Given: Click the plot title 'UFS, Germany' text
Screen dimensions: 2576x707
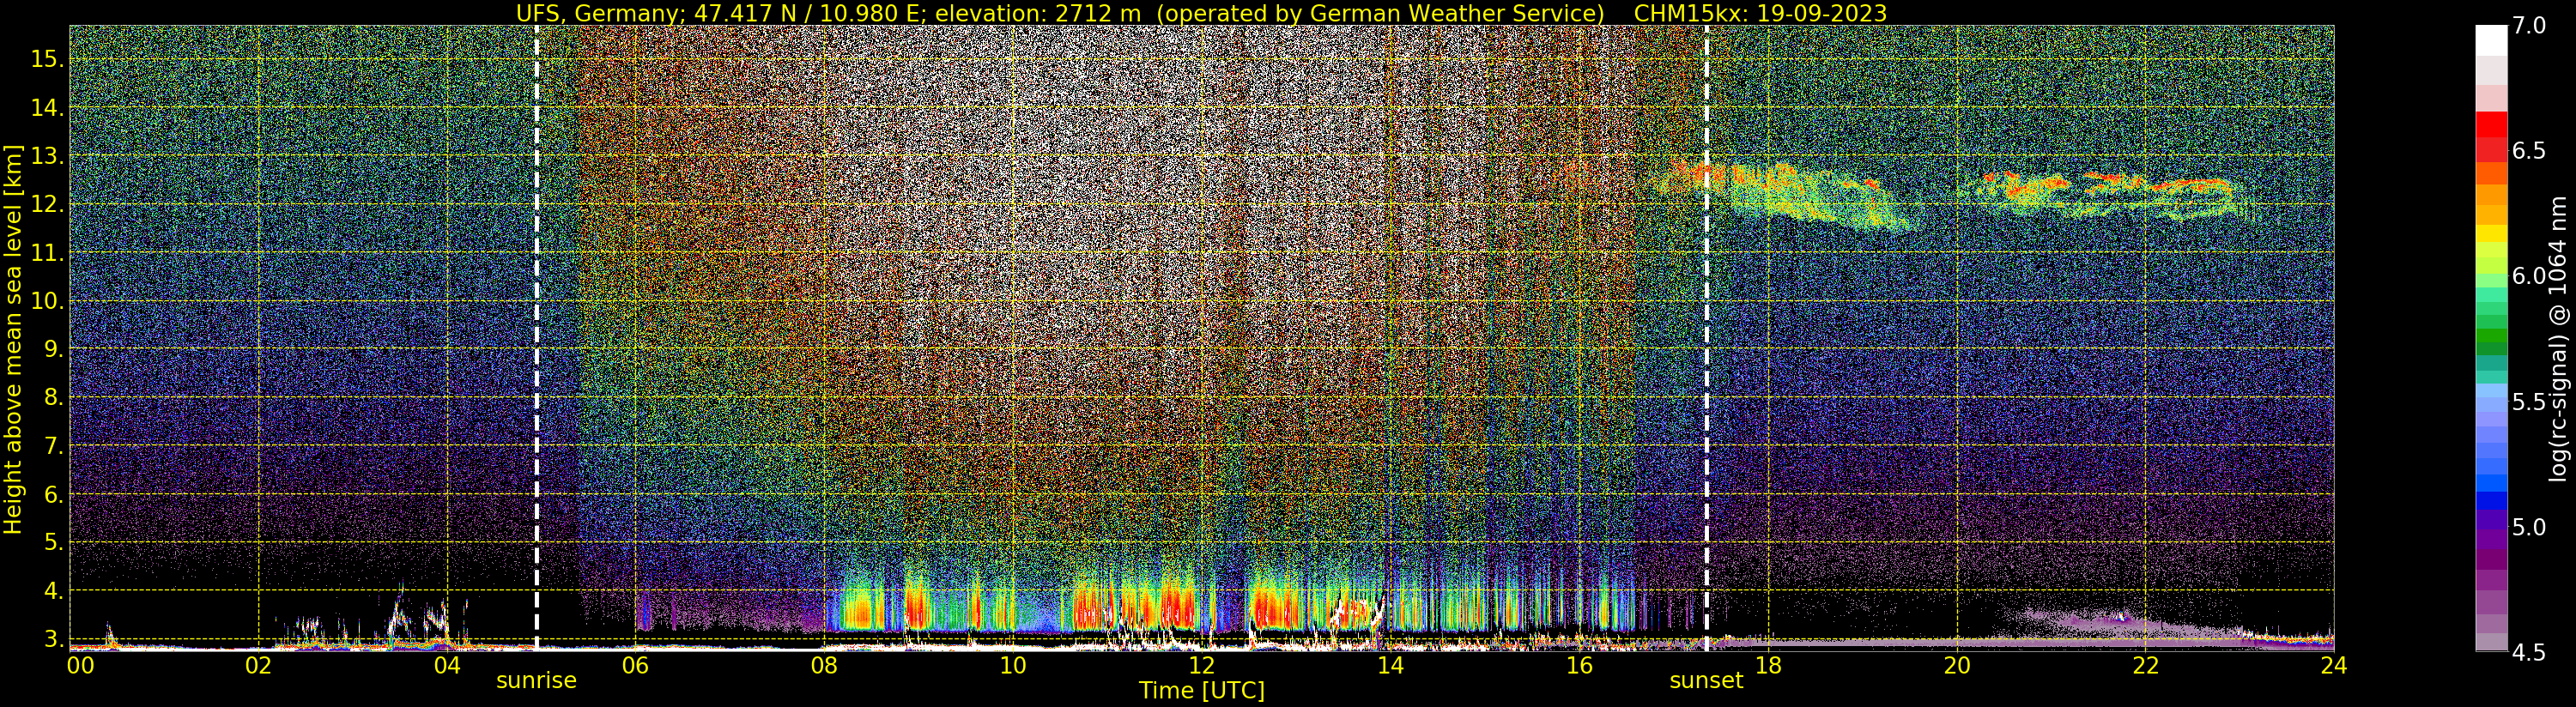Looking at the screenshot, I should pos(596,13).
